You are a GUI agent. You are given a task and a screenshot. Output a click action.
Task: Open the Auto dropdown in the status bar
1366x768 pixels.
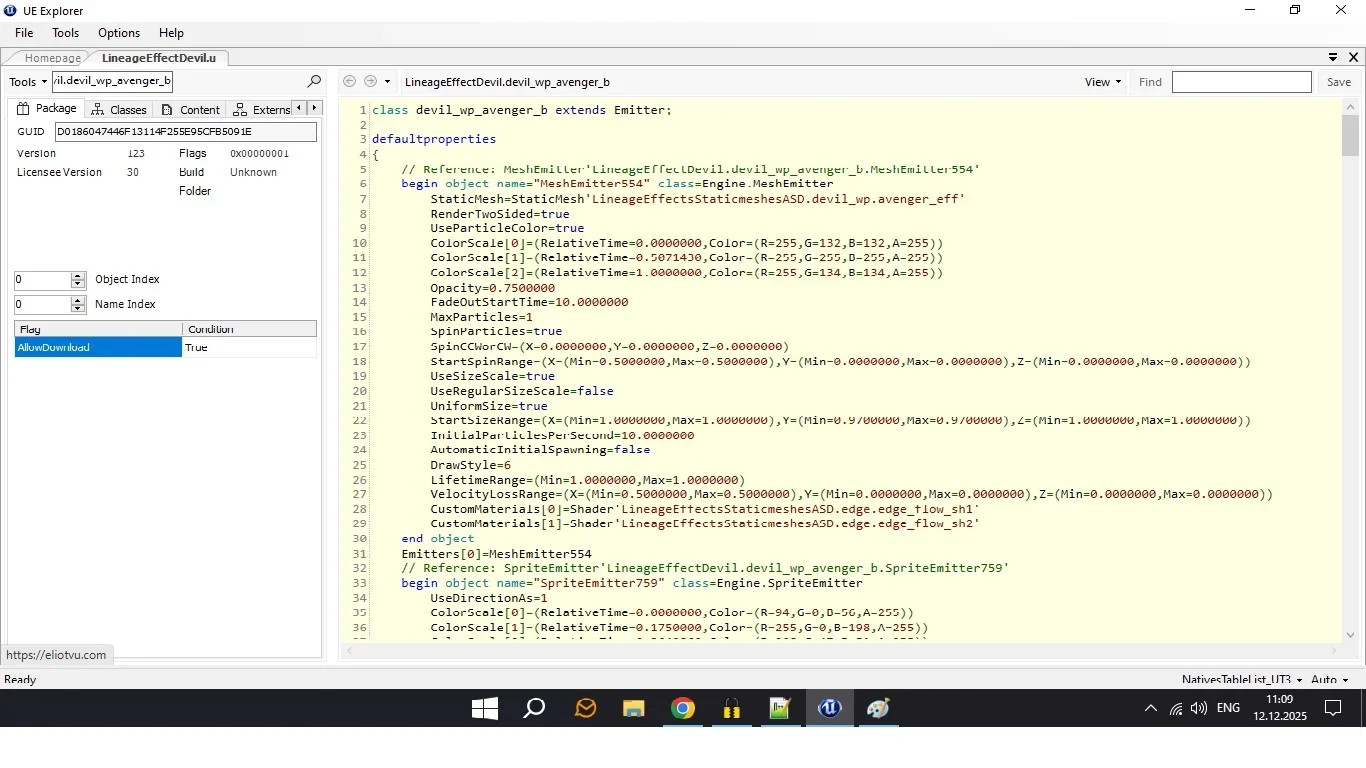pyautogui.click(x=1330, y=679)
